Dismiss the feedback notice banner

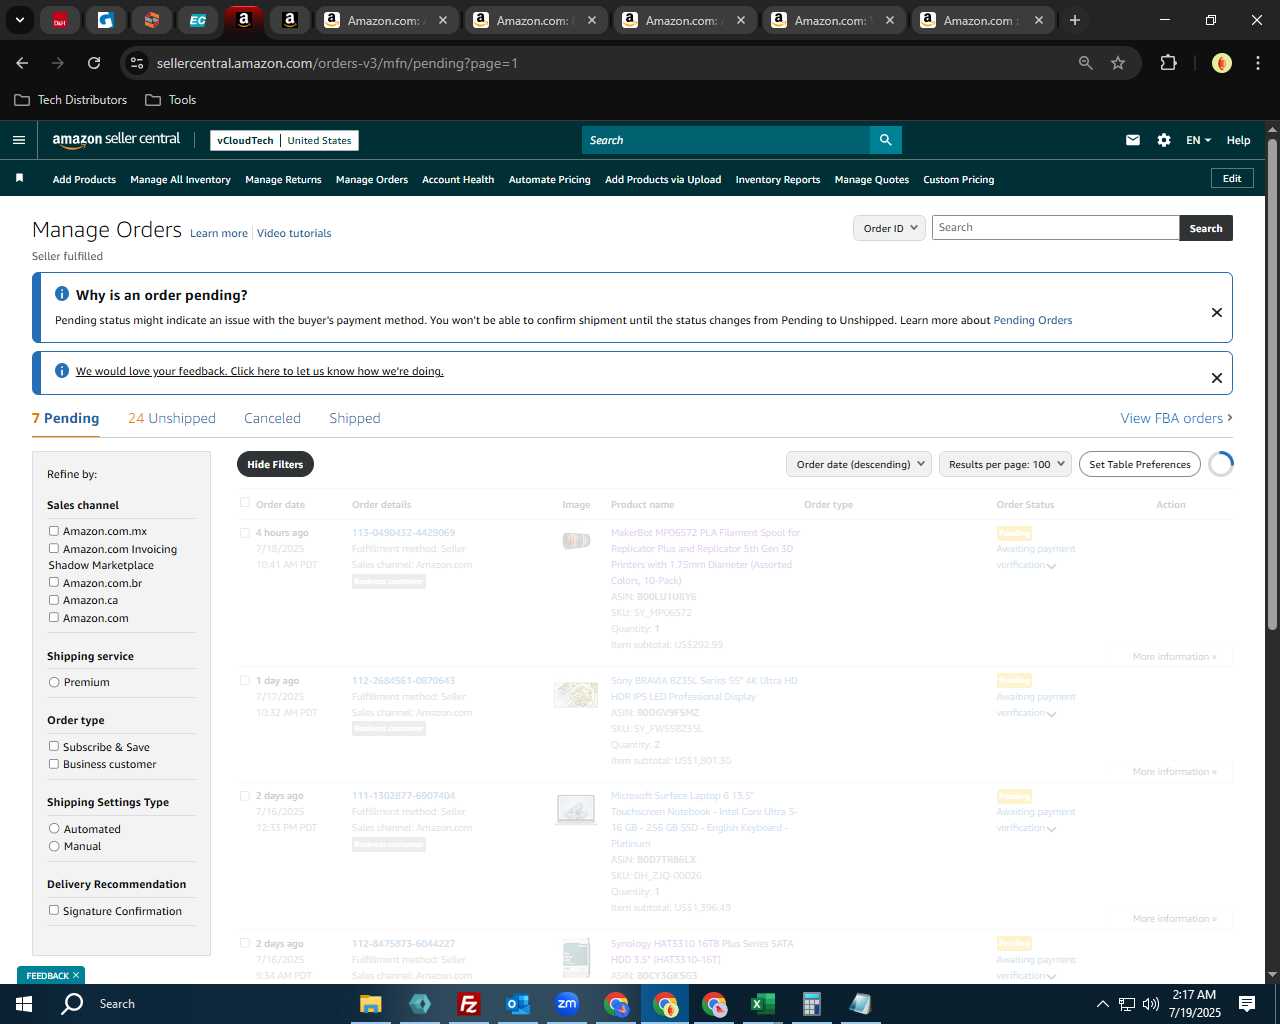pyautogui.click(x=1217, y=378)
